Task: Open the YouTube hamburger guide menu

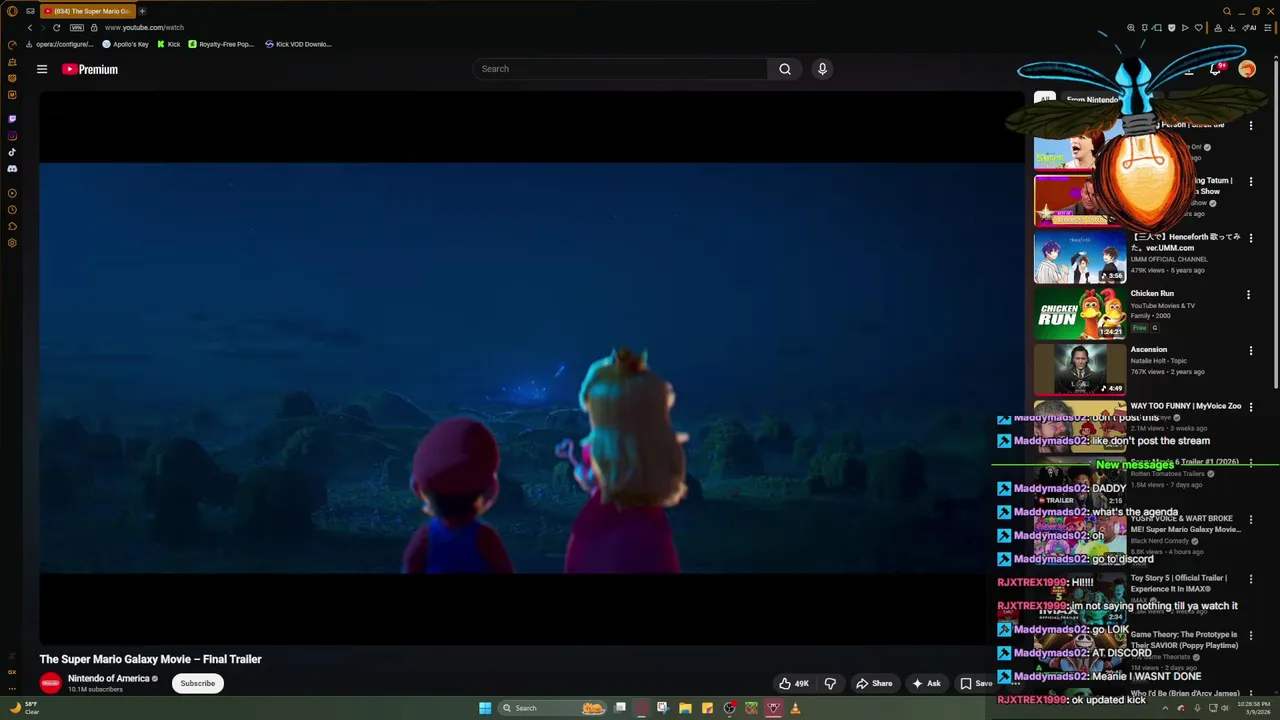Action: pos(42,69)
